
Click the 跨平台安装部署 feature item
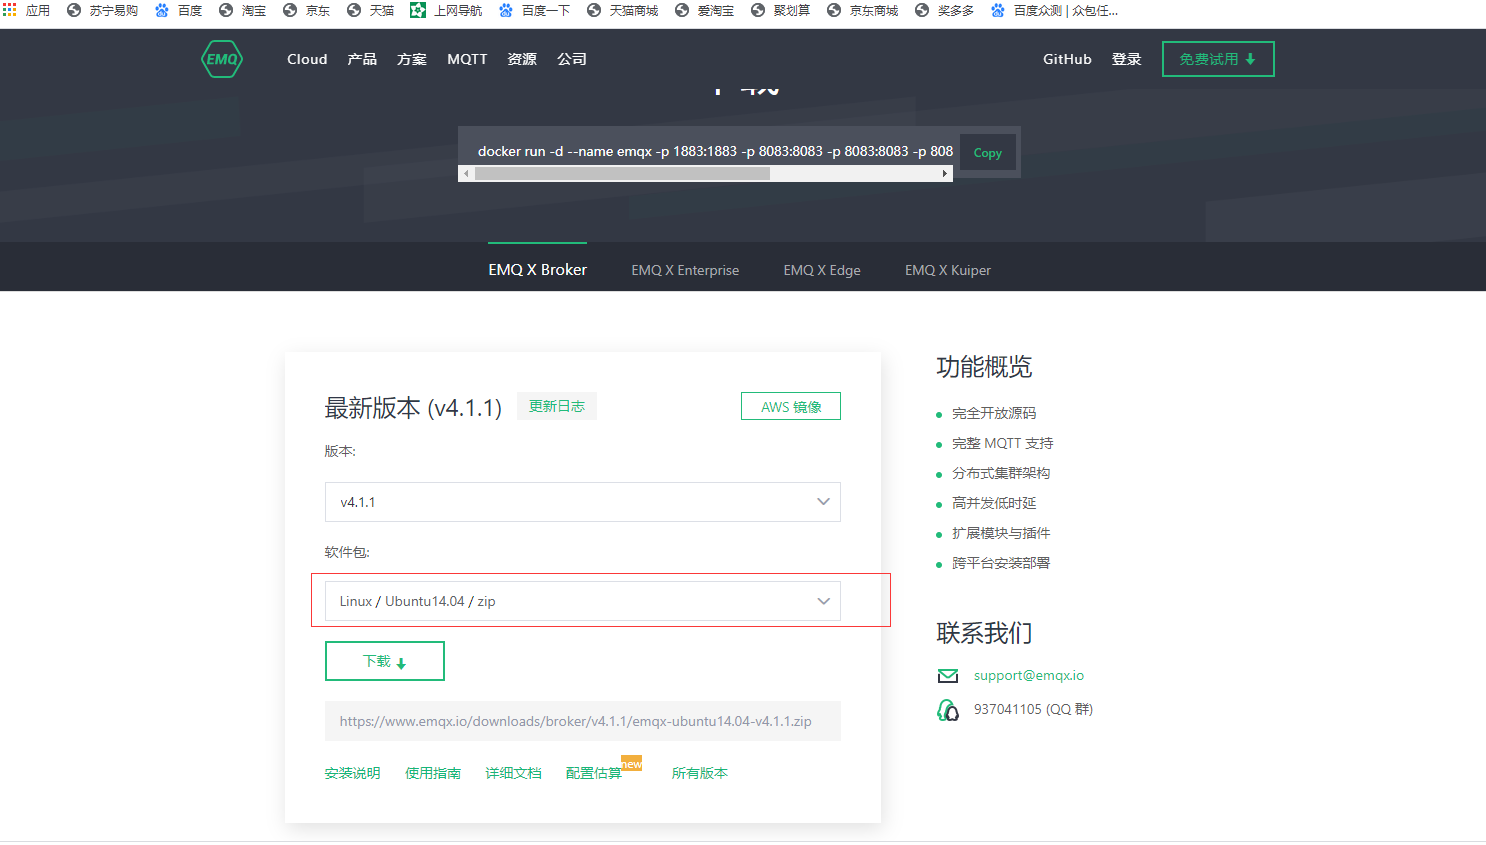pyautogui.click(x=1001, y=563)
